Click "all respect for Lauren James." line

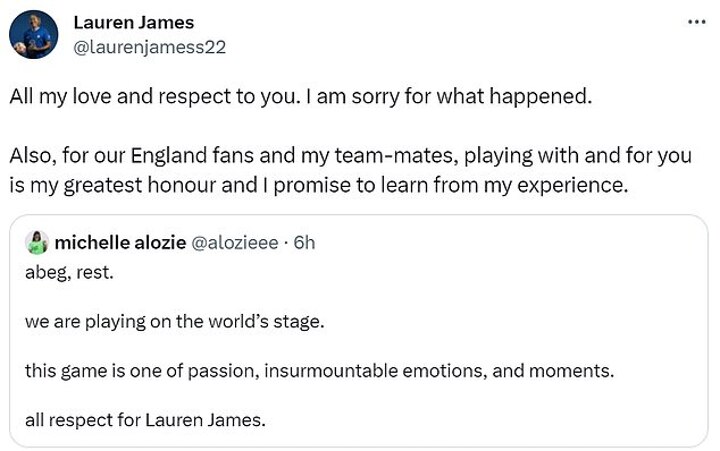pos(145,420)
